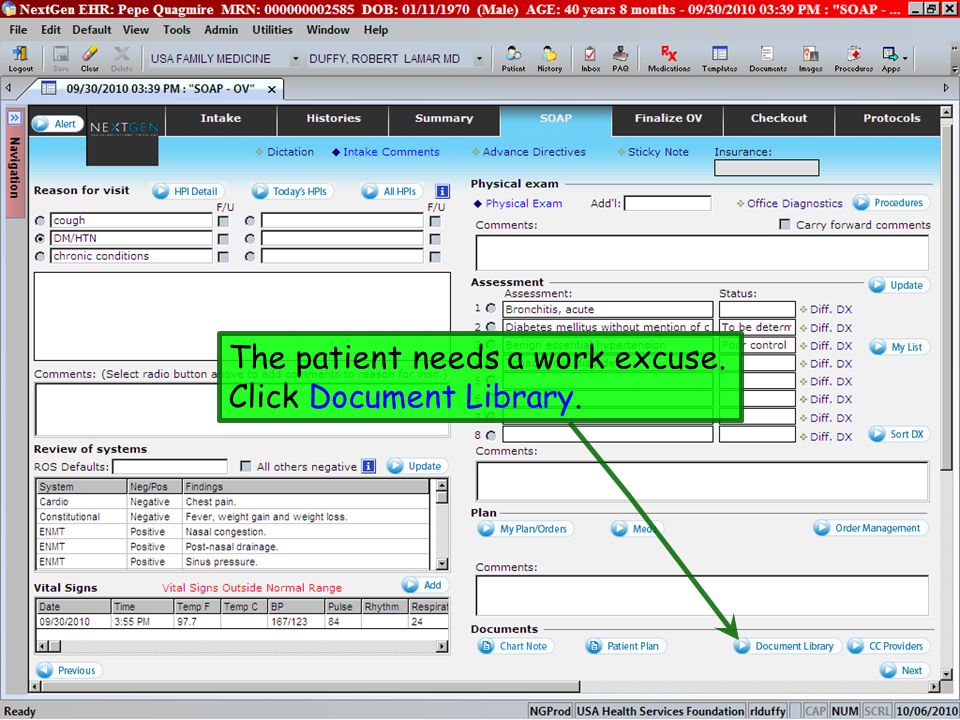Click the ROS Defaults input field
This screenshot has width=960, height=720.
pos(170,467)
